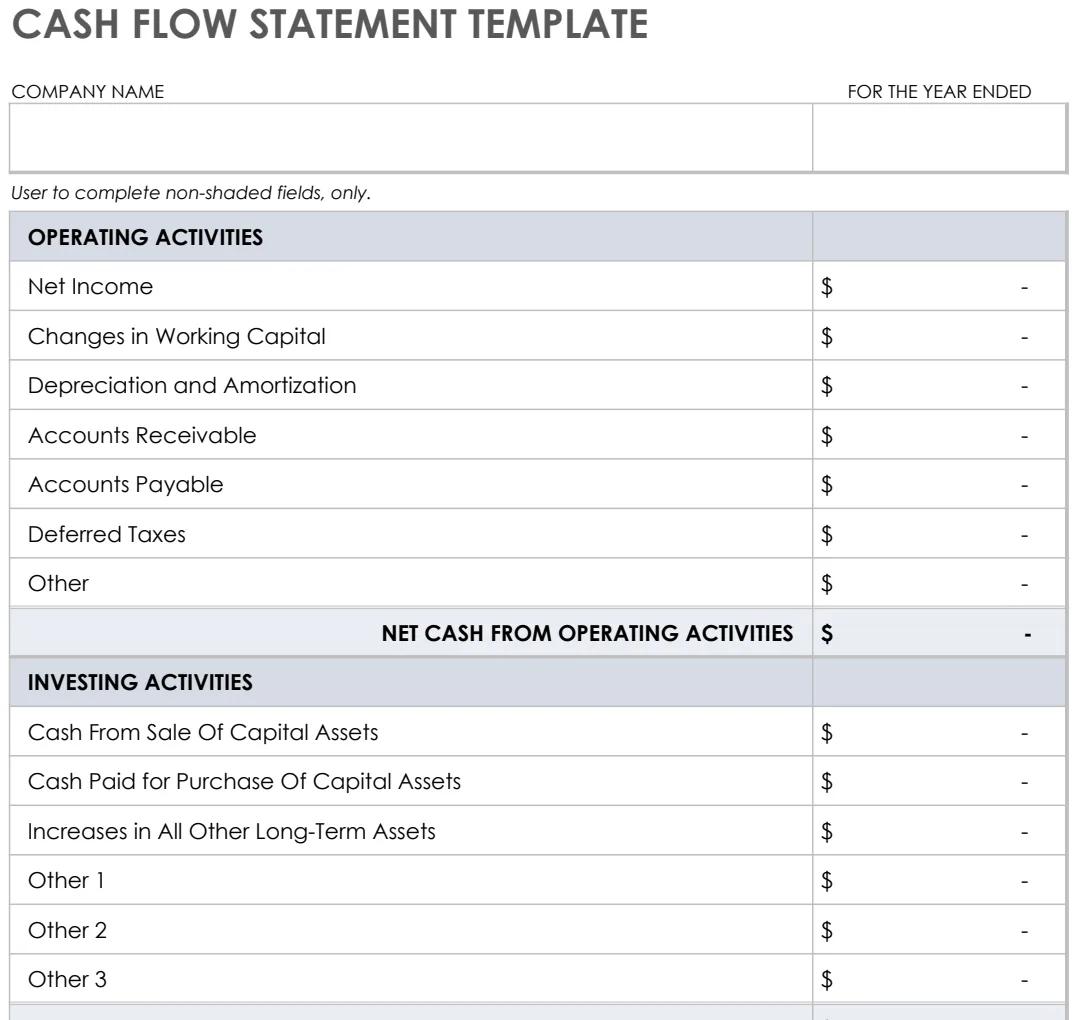The image size is (1077, 1020).
Task: Click Net Cash From Operating Activities total cell
Action: [939, 633]
